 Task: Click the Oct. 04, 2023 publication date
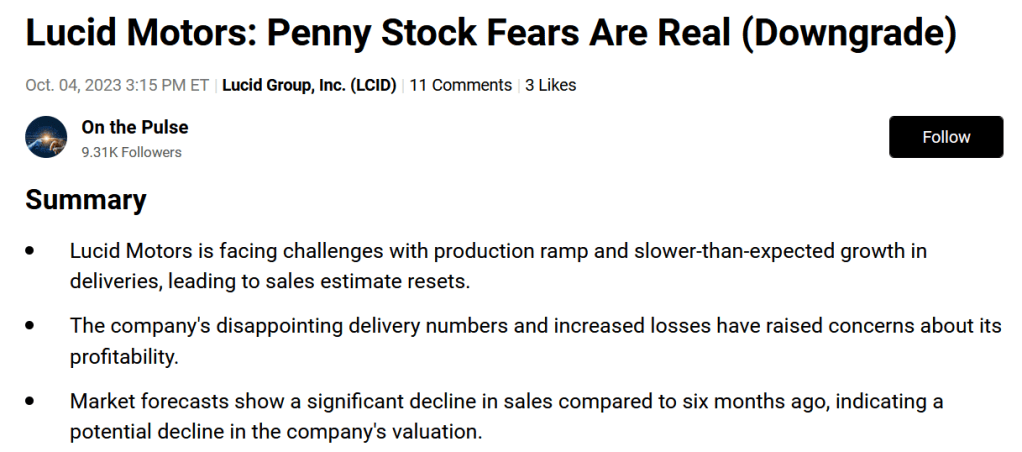pos(74,85)
